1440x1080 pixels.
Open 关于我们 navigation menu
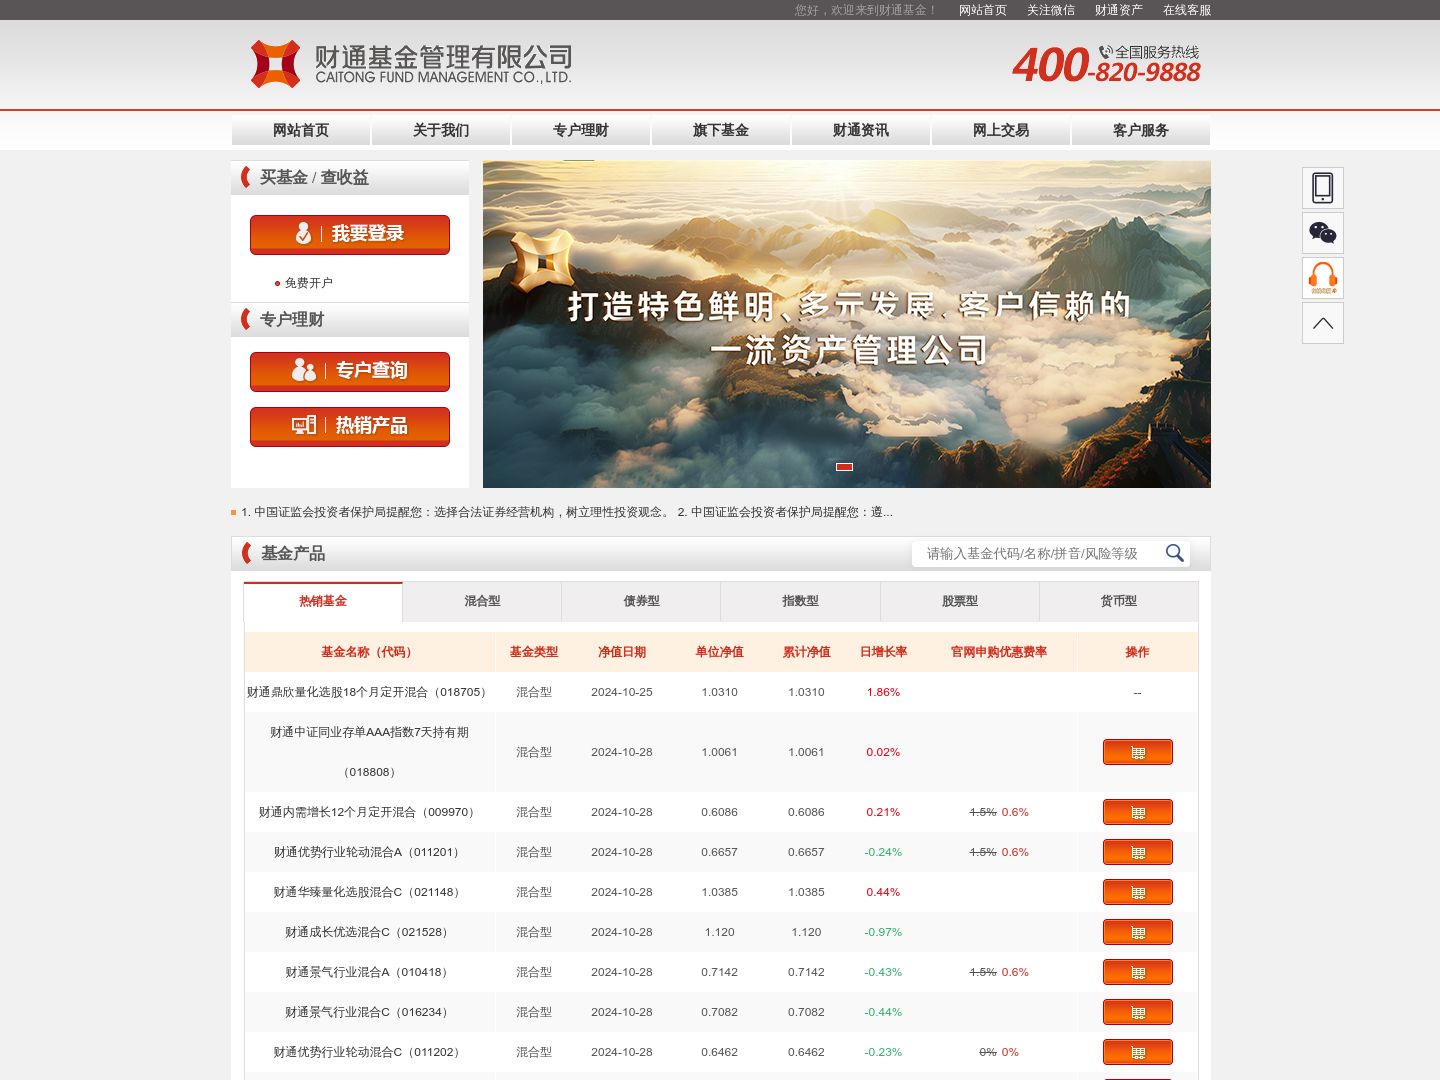click(x=441, y=130)
